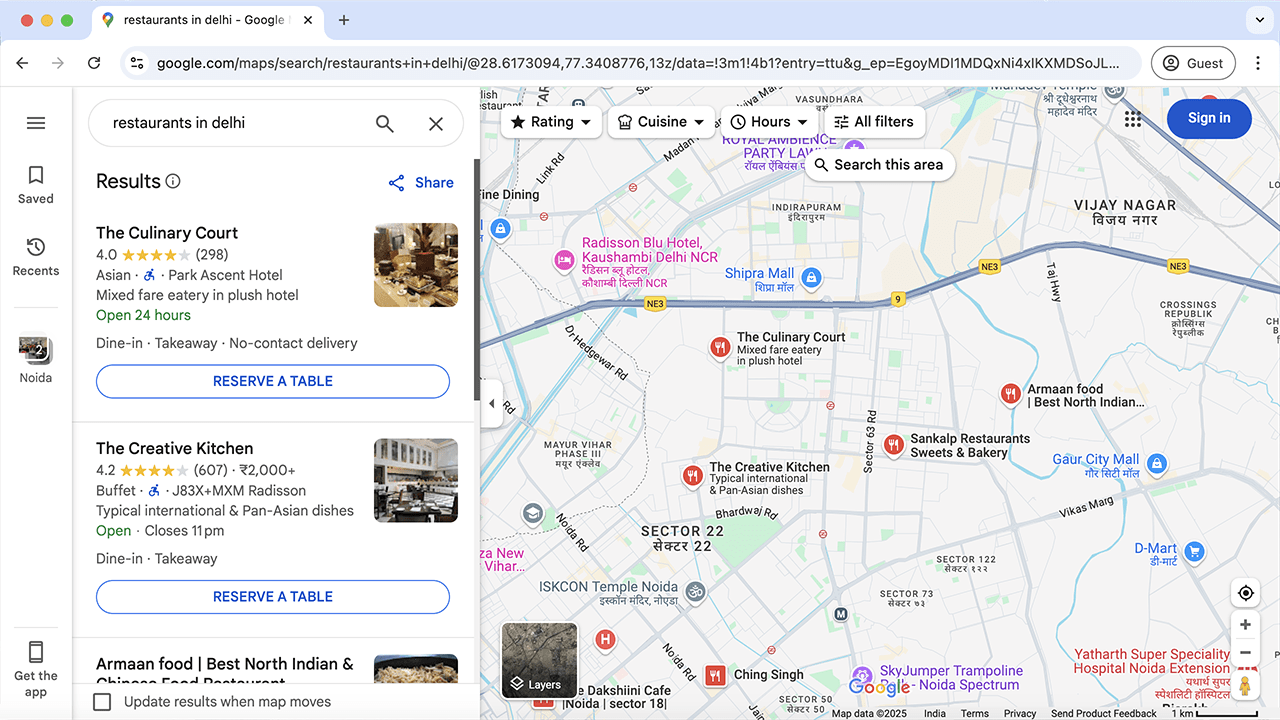Click the site information icon in address bar

click(137, 63)
